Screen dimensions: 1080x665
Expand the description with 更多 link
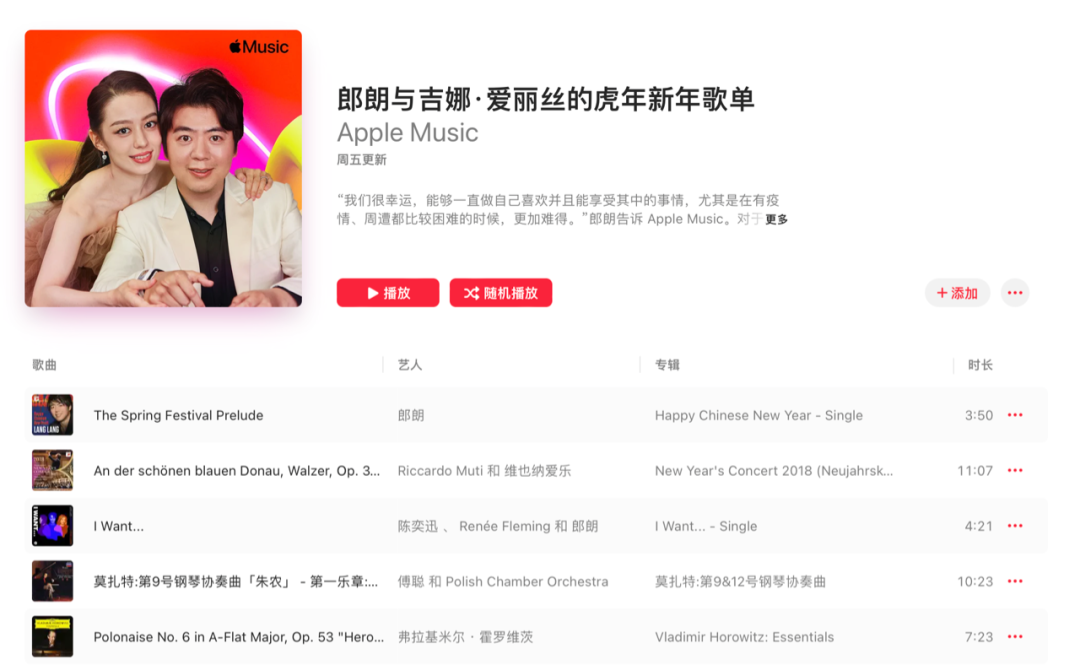click(776, 219)
